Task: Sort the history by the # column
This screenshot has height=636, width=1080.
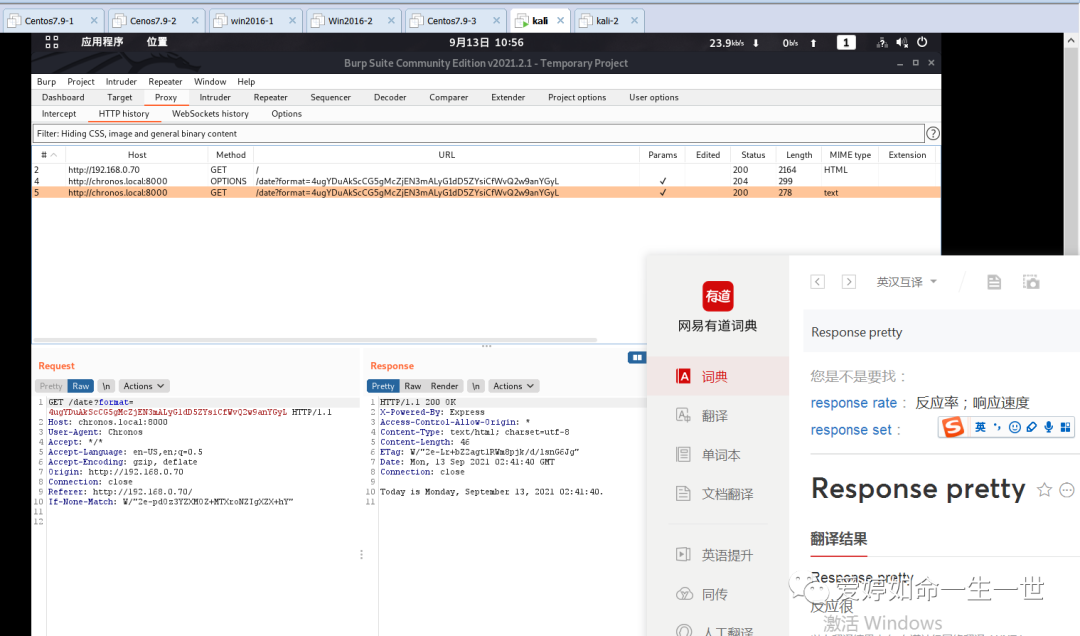Action: (x=48, y=155)
